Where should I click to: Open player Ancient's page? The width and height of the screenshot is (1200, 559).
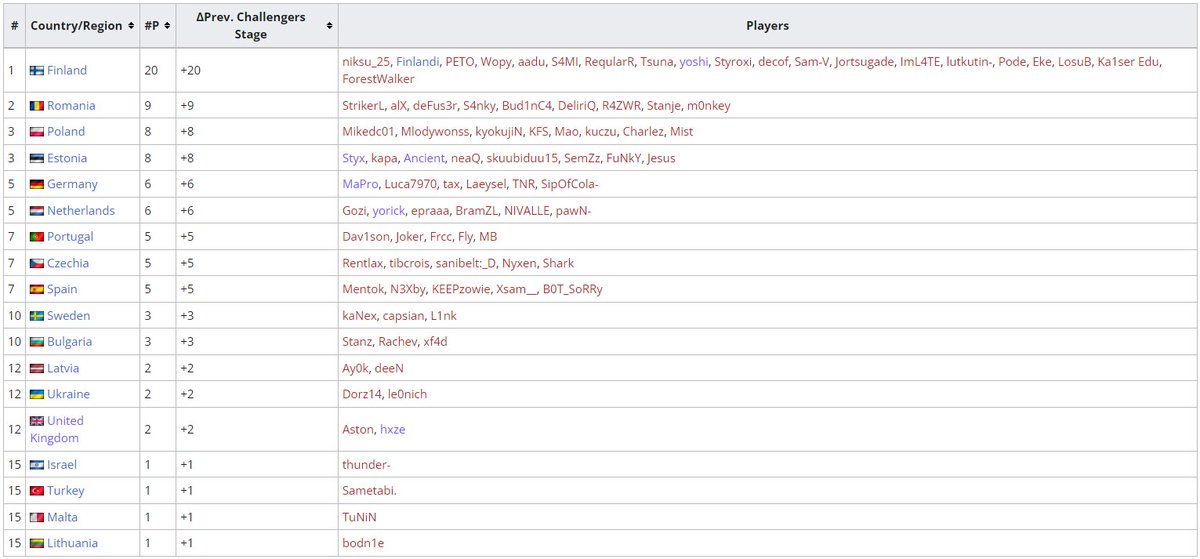click(x=424, y=158)
